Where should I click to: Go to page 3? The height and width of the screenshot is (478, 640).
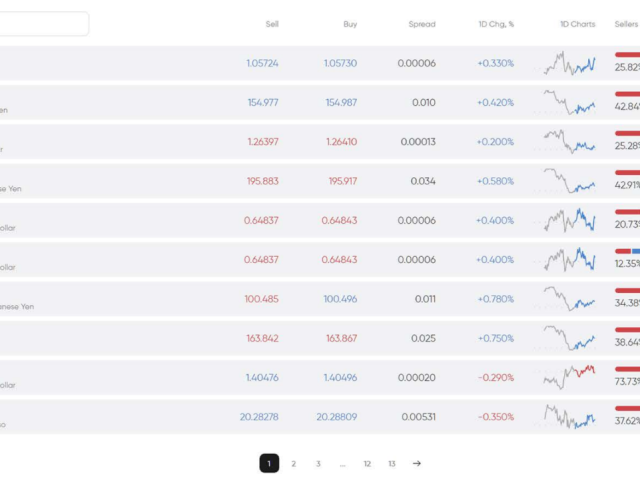coord(318,463)
